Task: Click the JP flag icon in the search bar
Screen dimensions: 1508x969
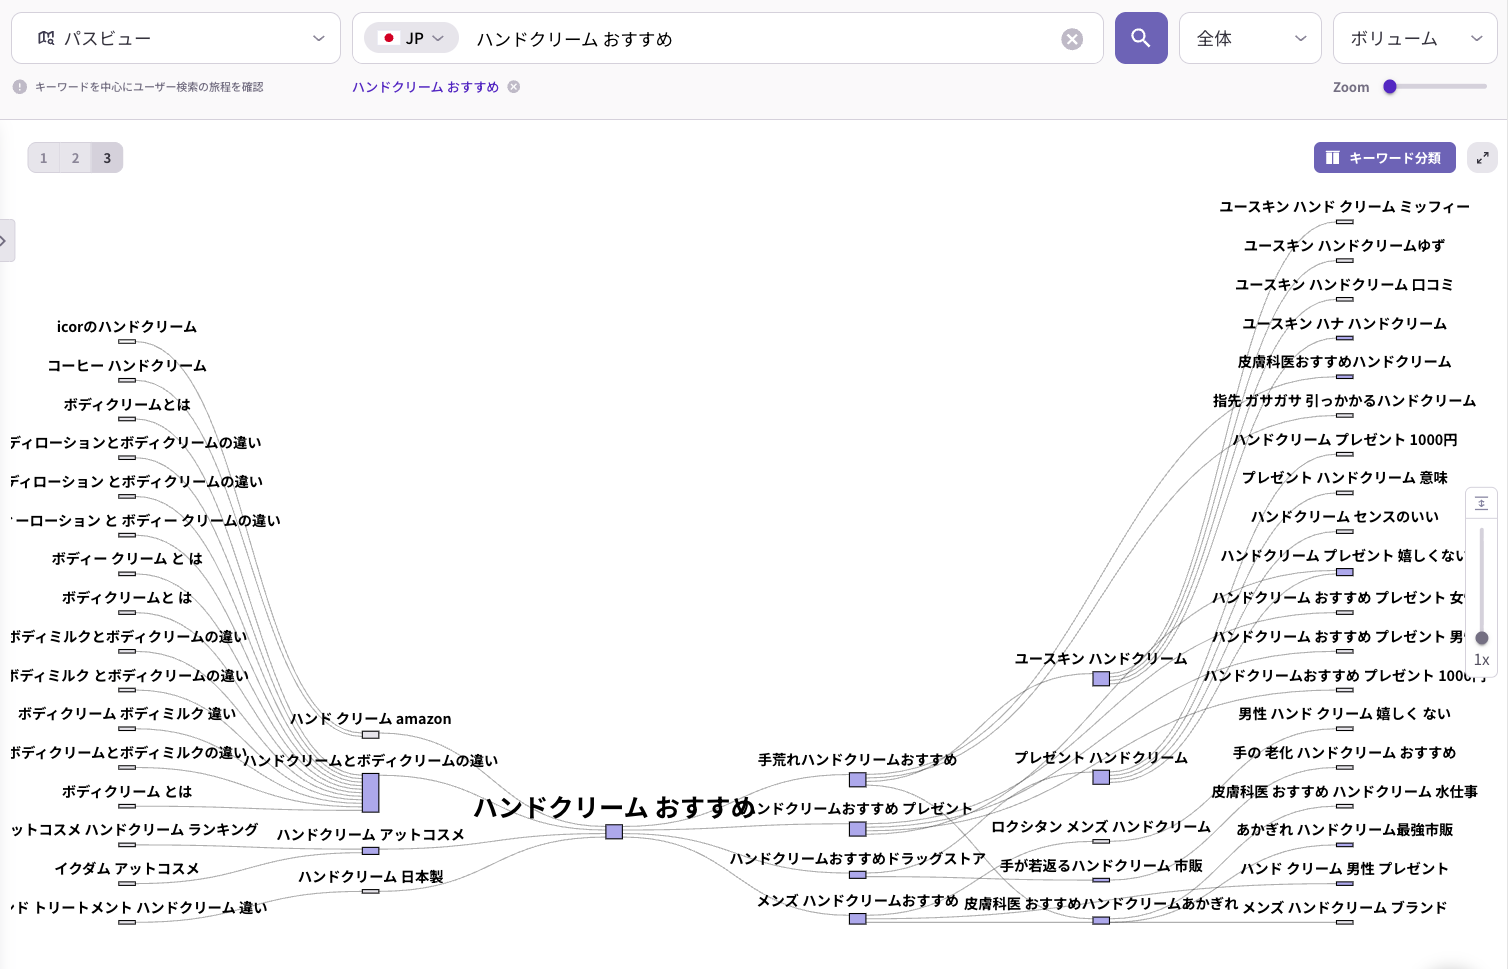Action: [388, 37]
